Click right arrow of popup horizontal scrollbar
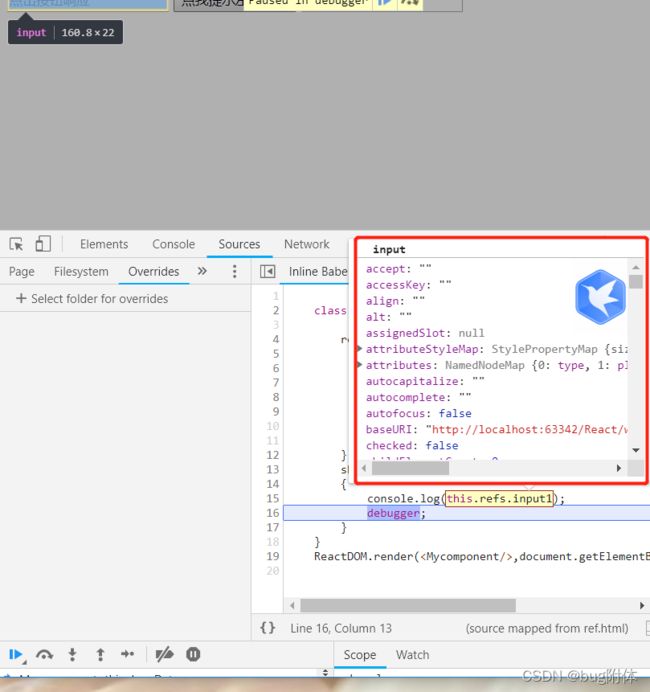This screenshot has width=650, height=692. 619,468
